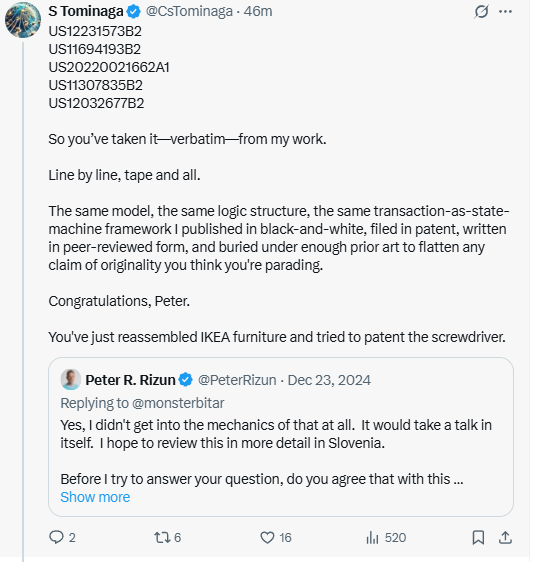
Task: Open the quoted tweet reply text
Action: tap(276, 452)
